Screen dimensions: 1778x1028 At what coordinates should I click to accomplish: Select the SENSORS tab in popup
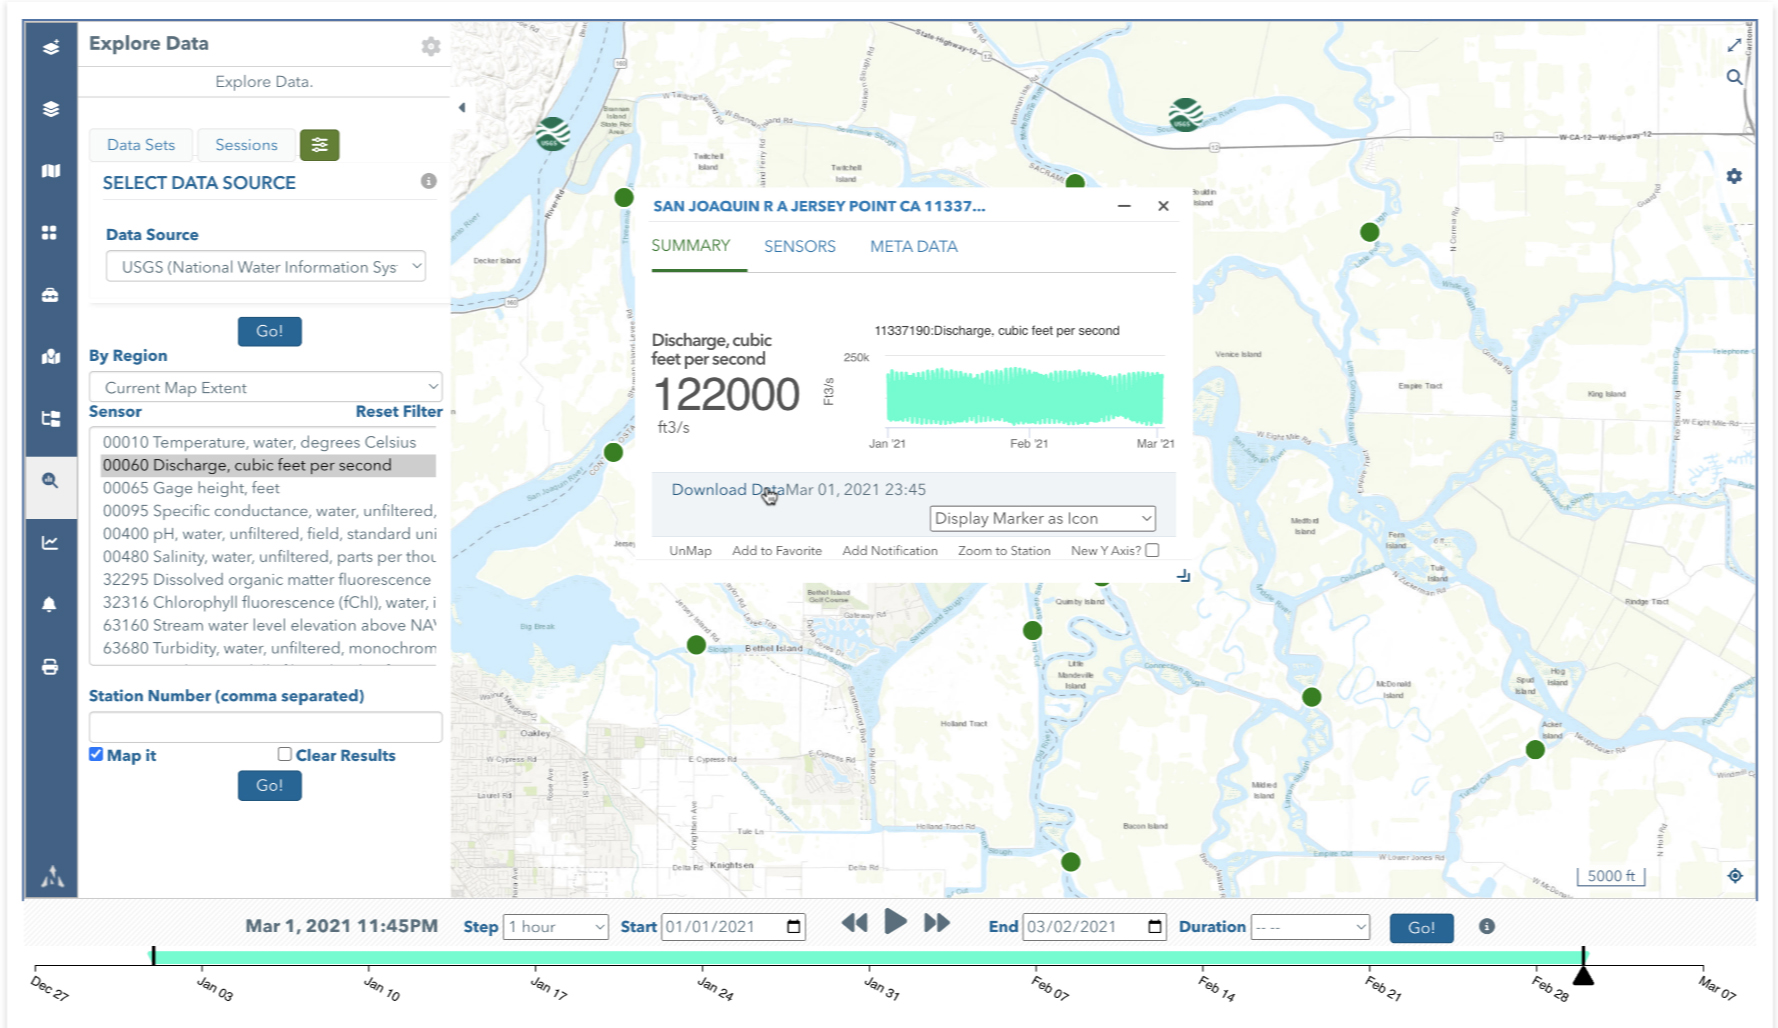(800, 246)
